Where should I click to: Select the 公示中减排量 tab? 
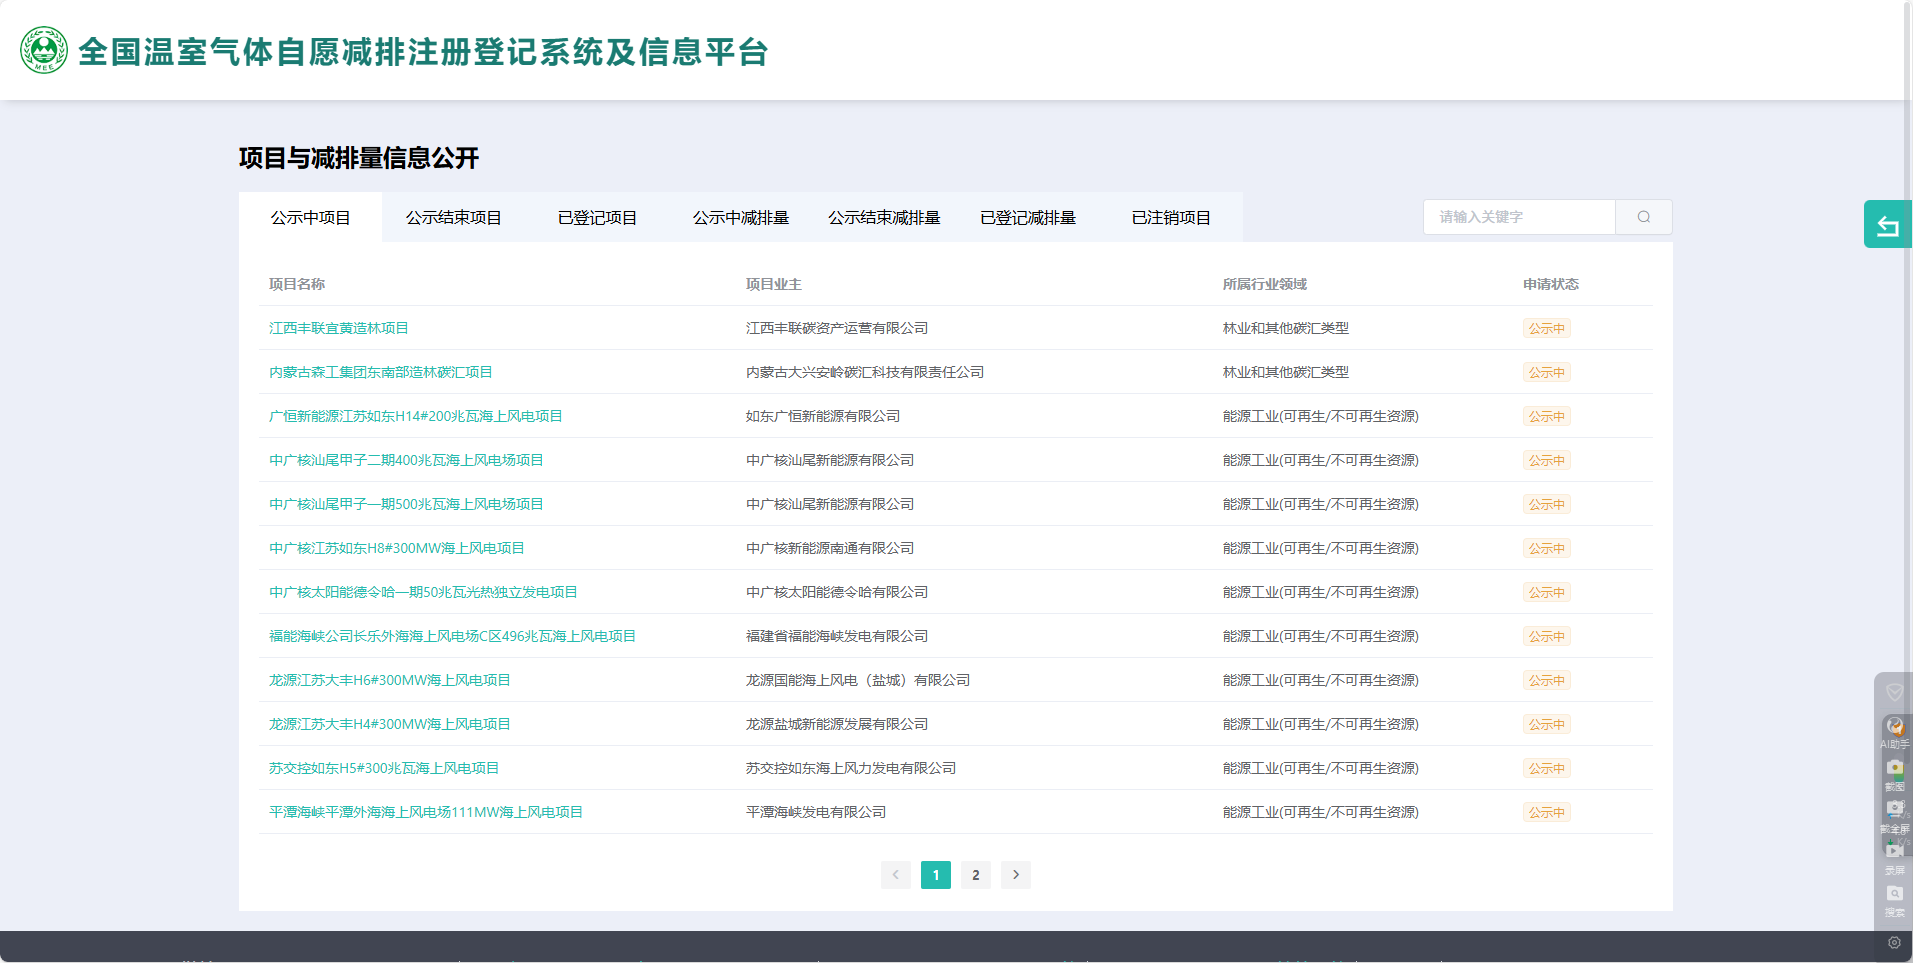pos(741,218)
